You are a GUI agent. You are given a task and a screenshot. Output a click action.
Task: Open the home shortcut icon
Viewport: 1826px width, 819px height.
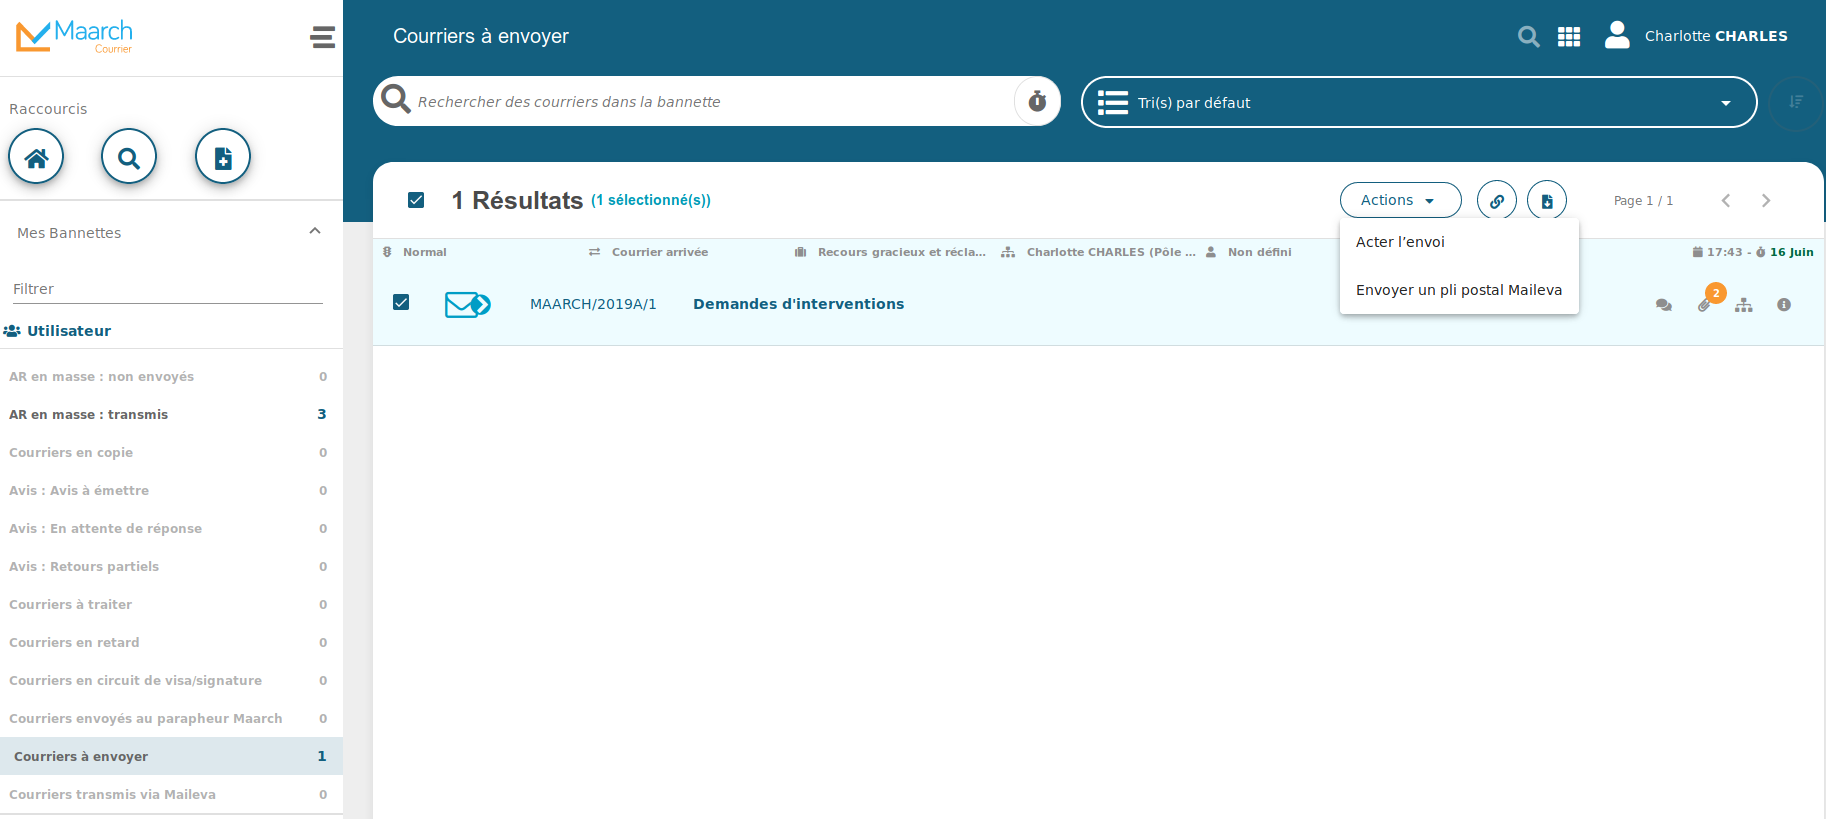click(x=36, y=157)
